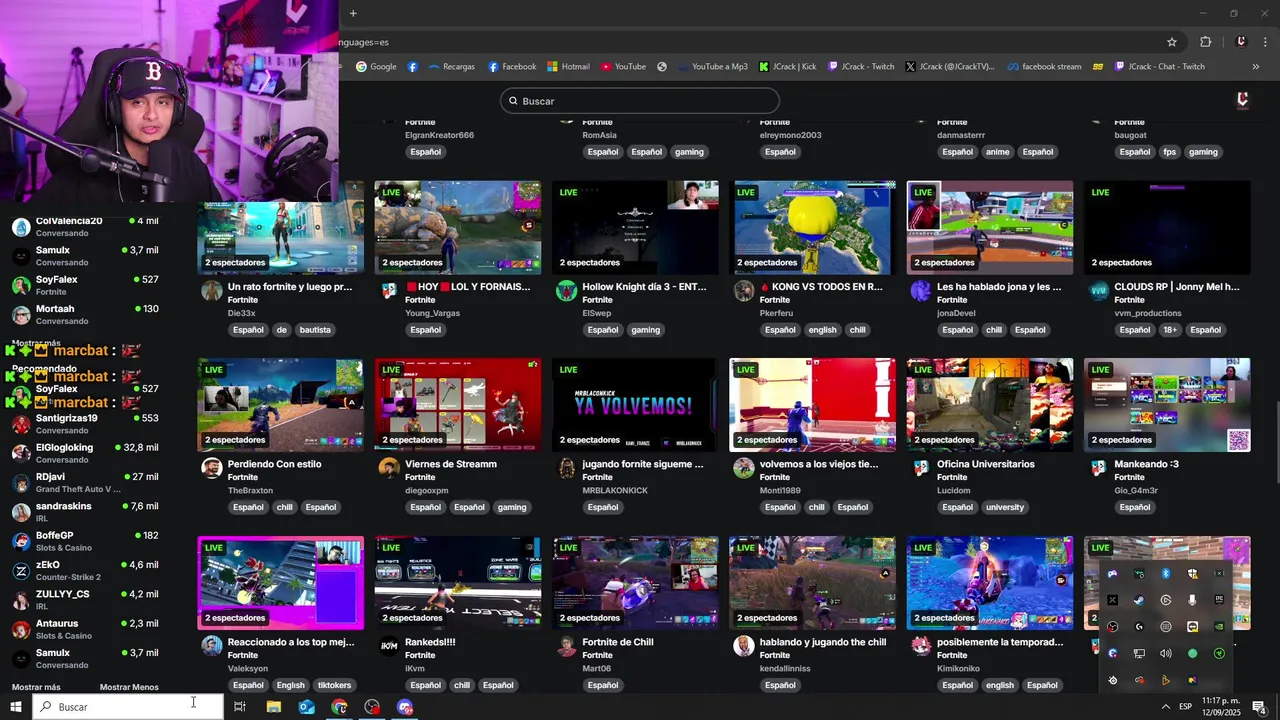This screenshot has height=720, width=1280.
Task: Open Perdiendo Con estilo stream thumbnail
Action: point(281,405)
